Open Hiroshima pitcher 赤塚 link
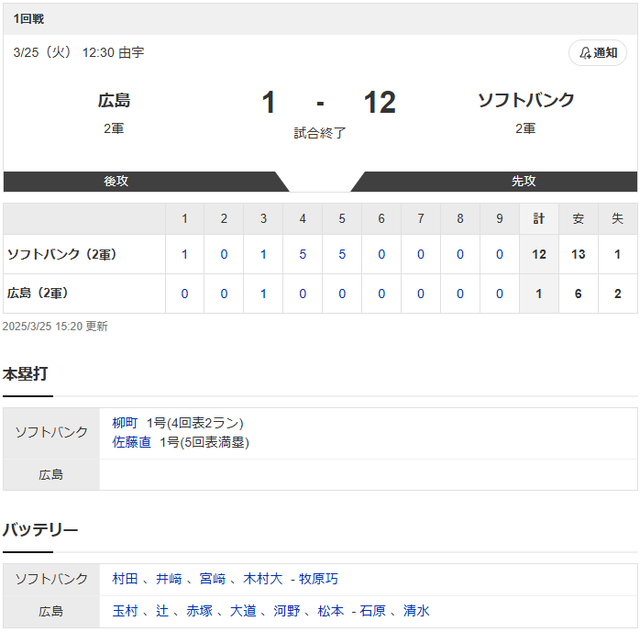 200,611
